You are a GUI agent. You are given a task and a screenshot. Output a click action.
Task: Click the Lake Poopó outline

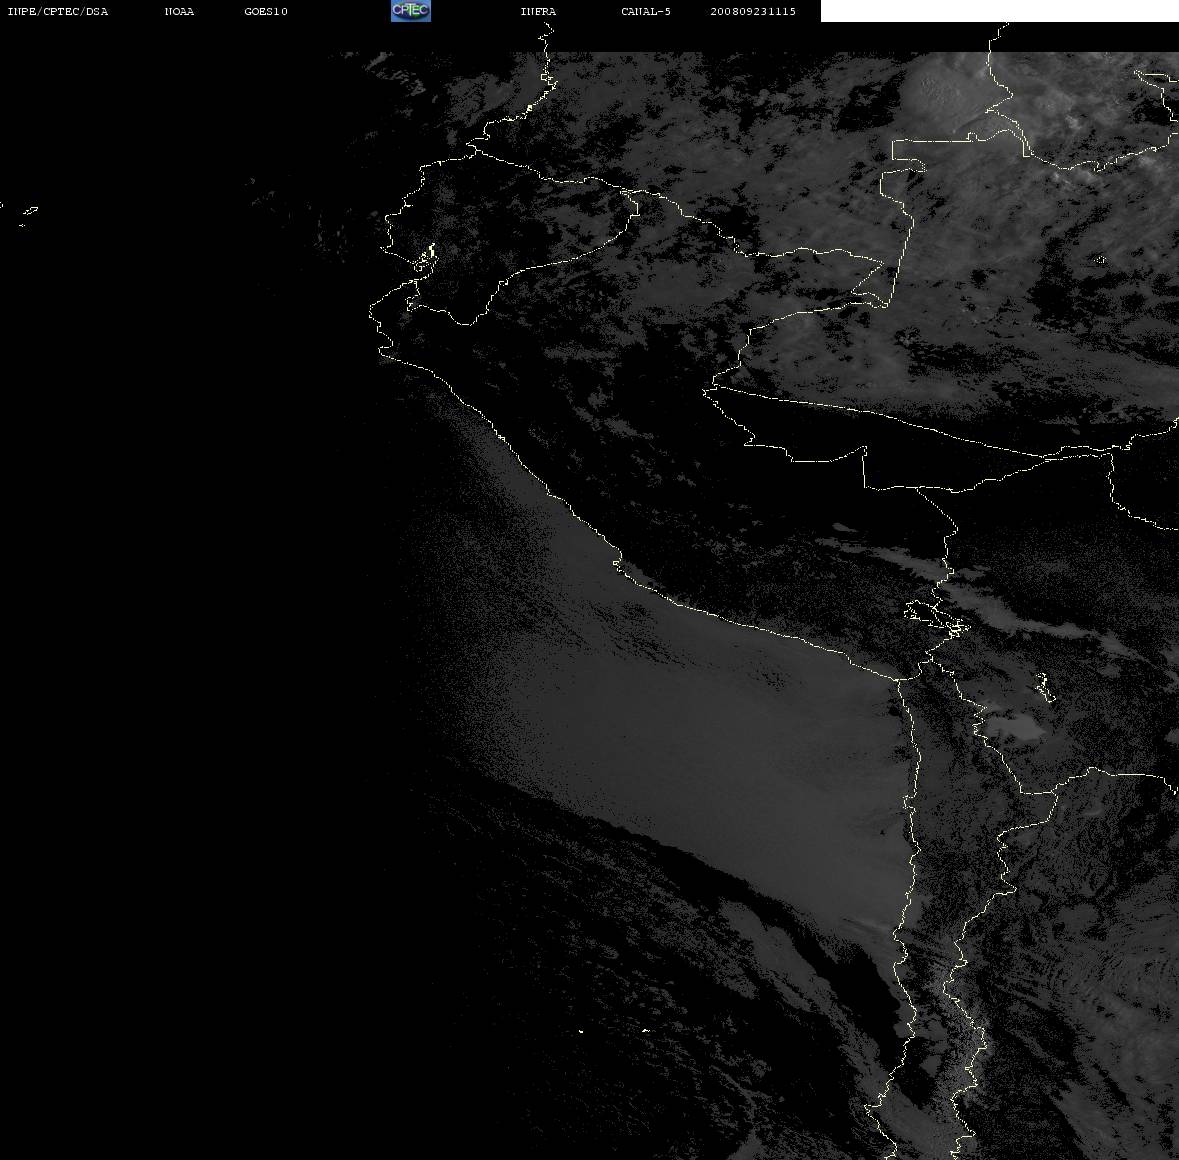(1044, 687)
